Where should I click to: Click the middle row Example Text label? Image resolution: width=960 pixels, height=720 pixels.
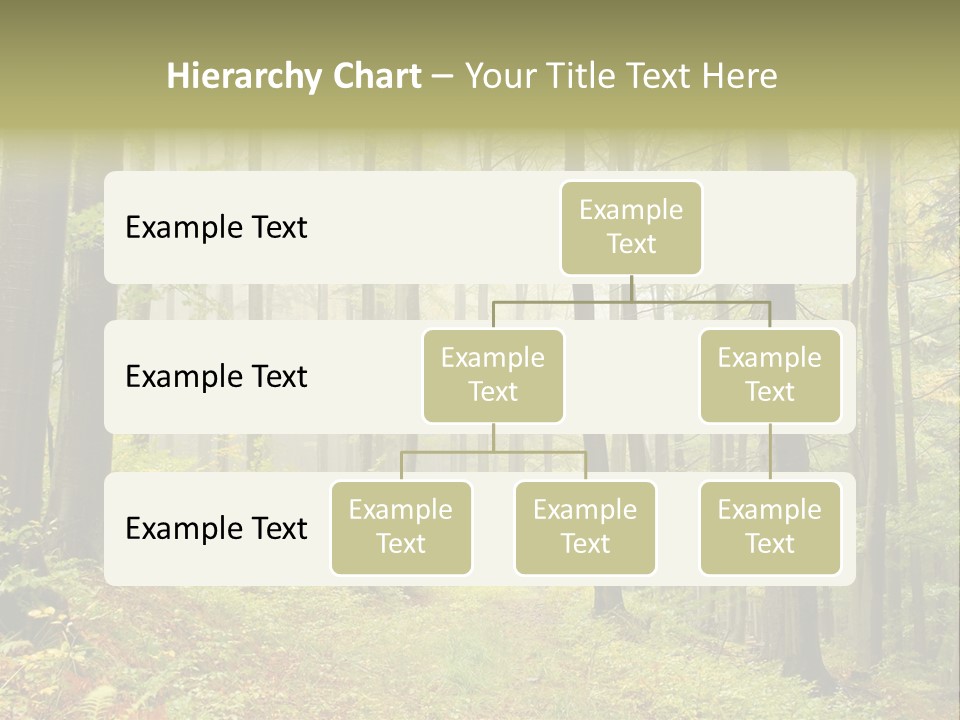pyautogui.click(x=215, y=377)
